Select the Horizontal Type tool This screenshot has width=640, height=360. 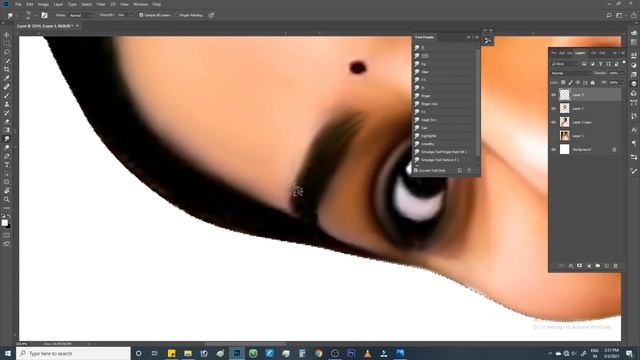(7, 165)
